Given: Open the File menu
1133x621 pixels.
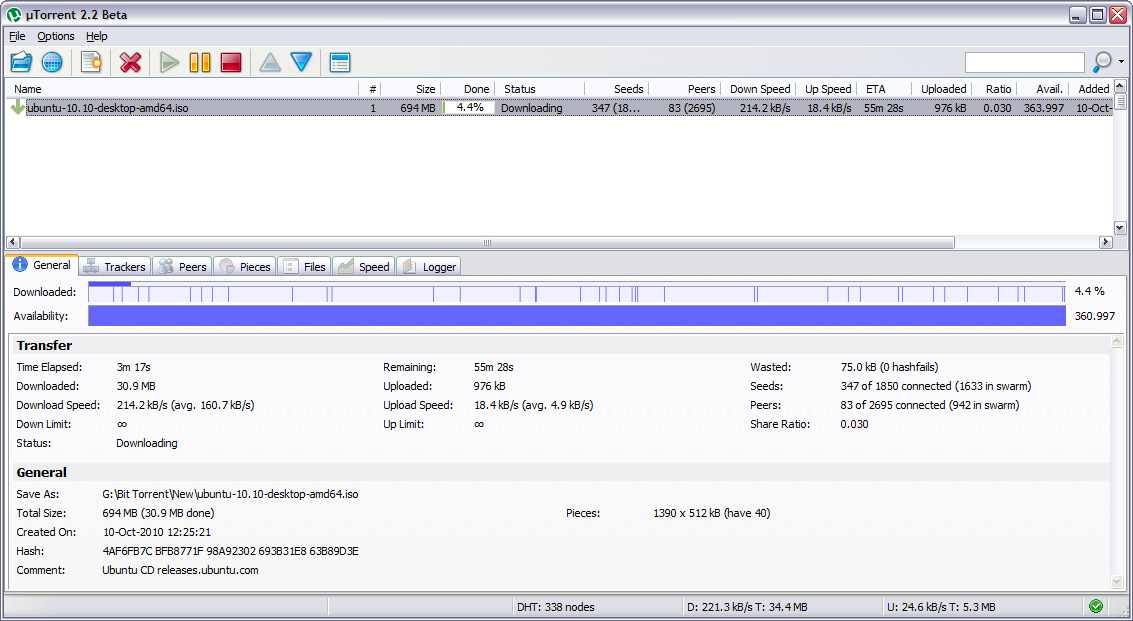Looking at the screenshot, I should 17,36.
